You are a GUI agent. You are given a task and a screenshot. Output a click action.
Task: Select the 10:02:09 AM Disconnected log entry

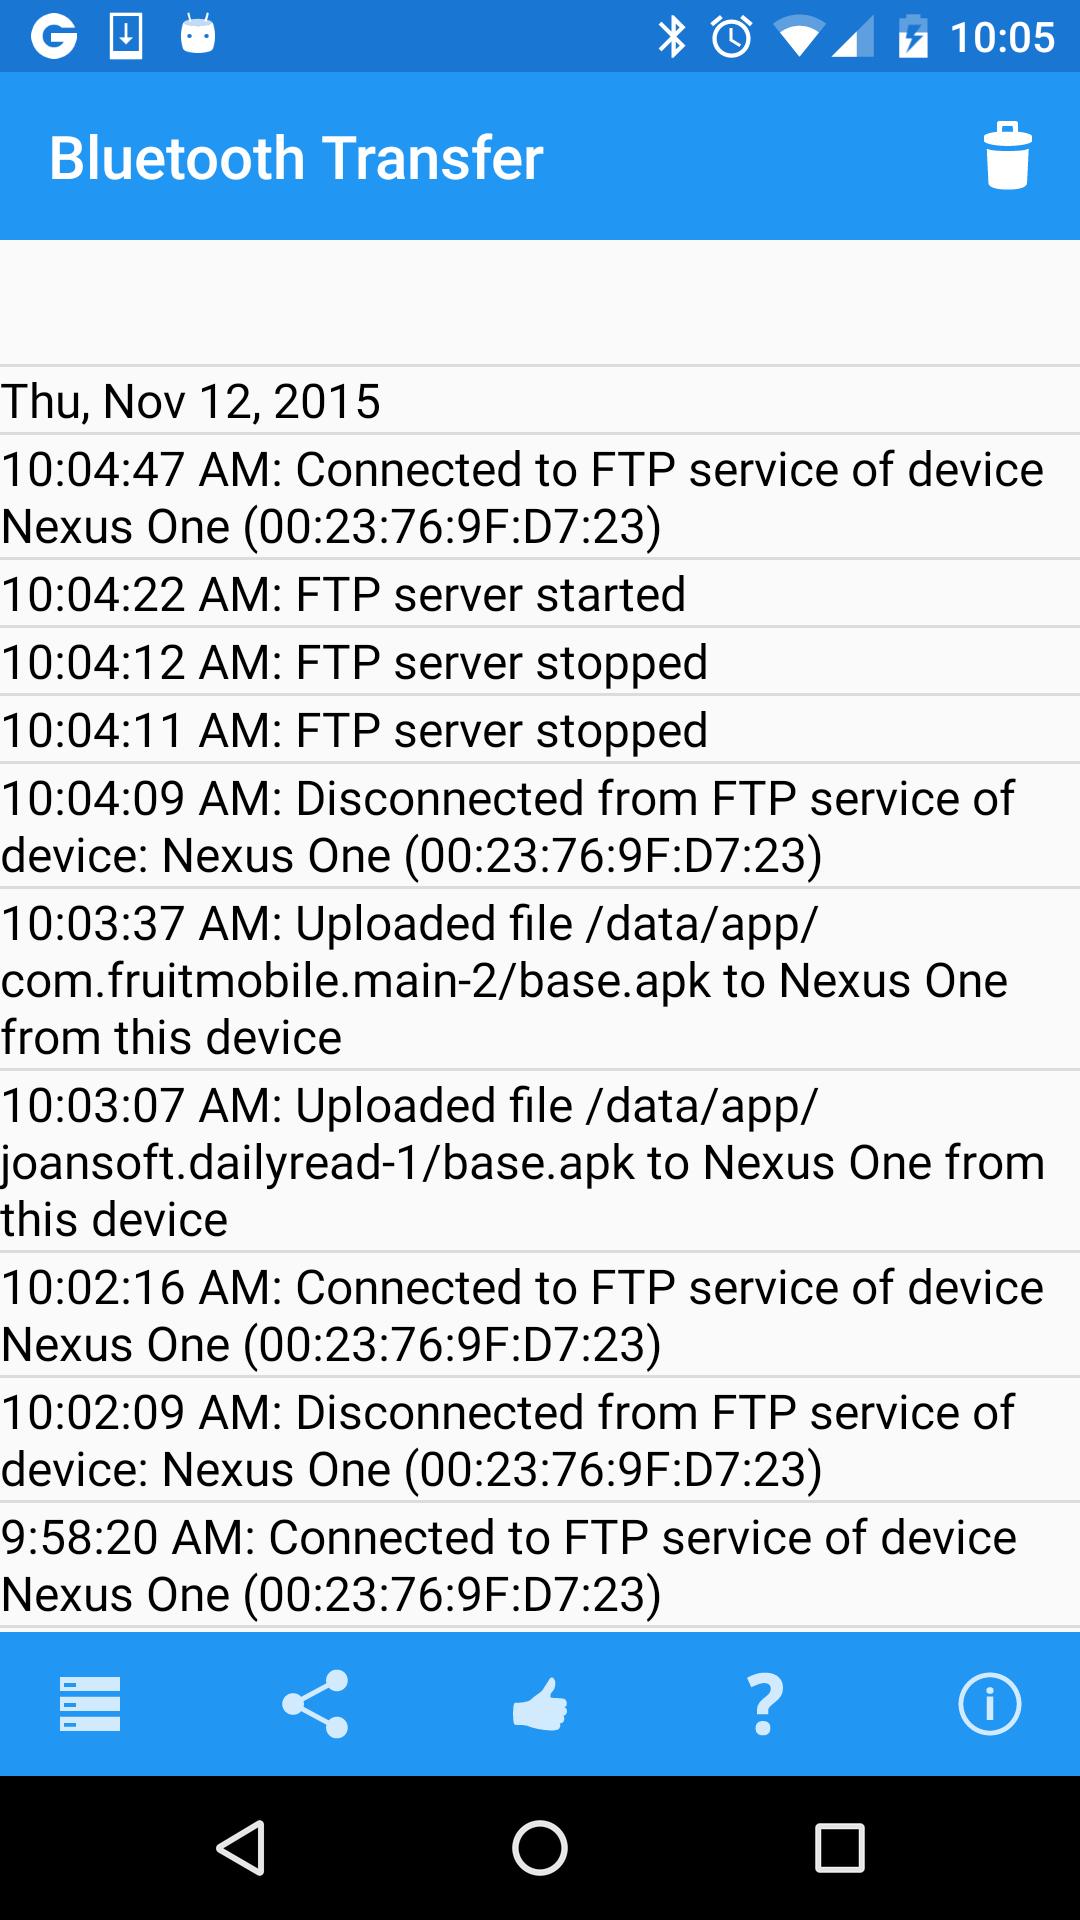click(540, 1440)
